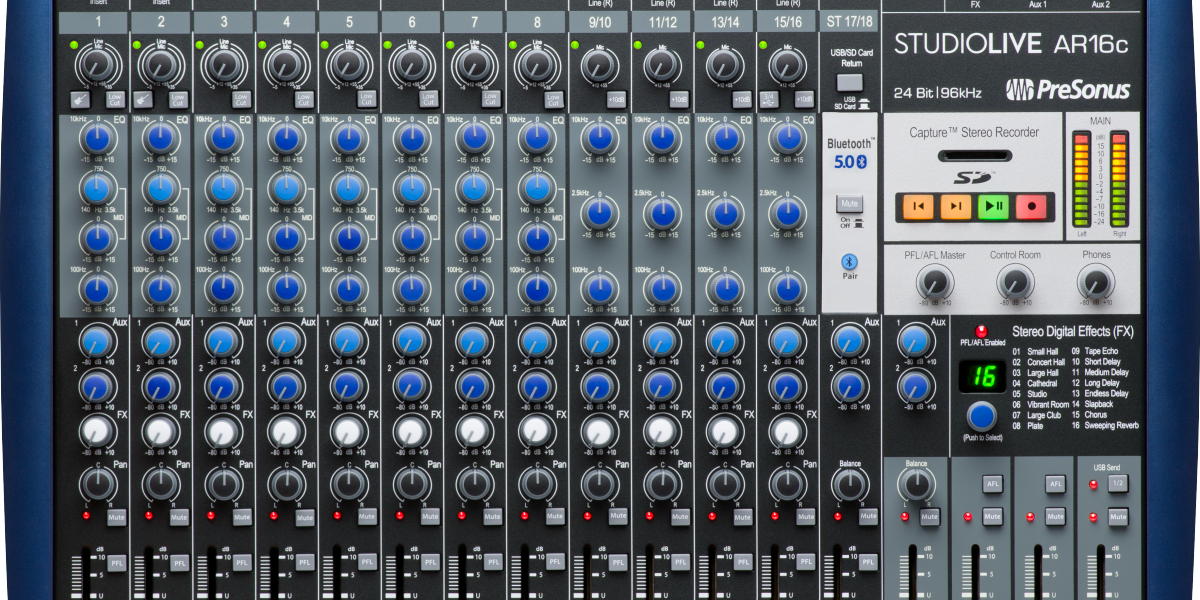Image resolution: width=1200 pixels, height=600 pixels.
Task: Click the channel 3 Aux 1 knob
Action: point(222,340)
